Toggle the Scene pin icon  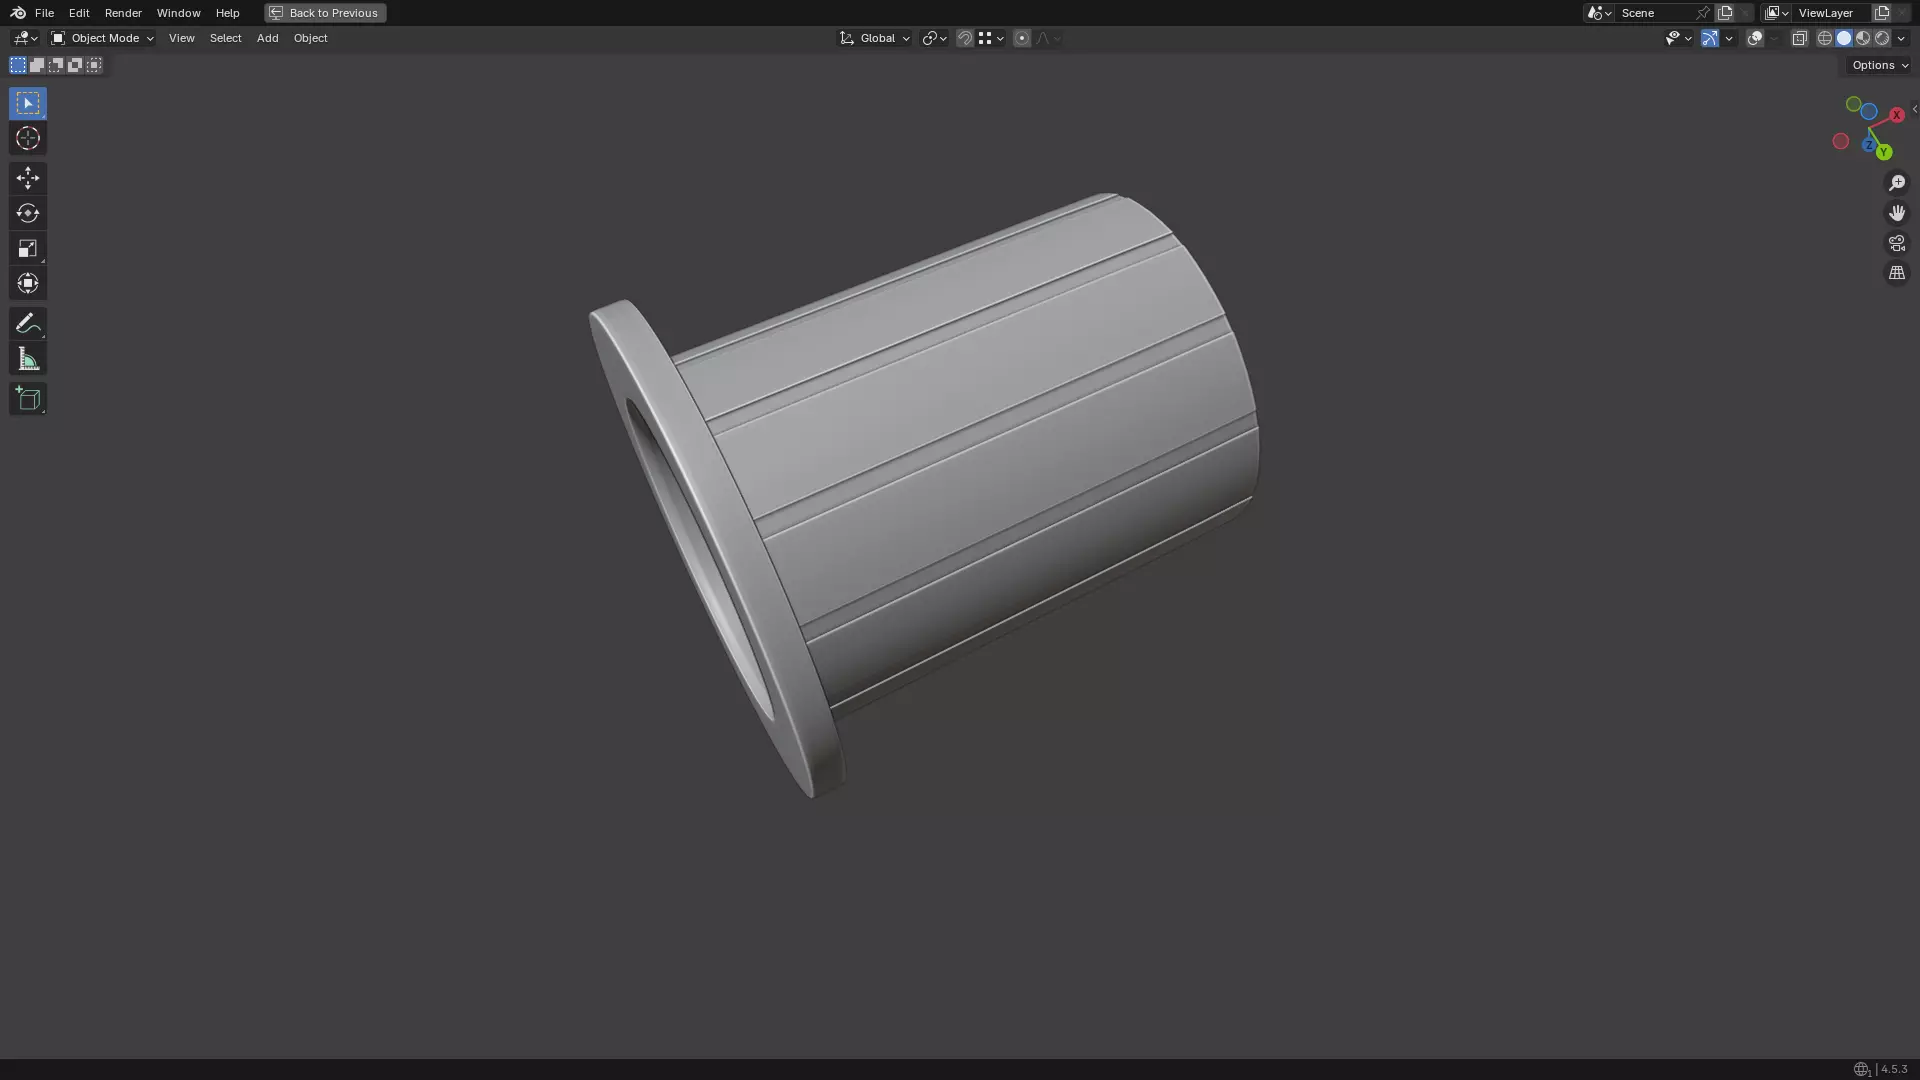point(1703,13)
